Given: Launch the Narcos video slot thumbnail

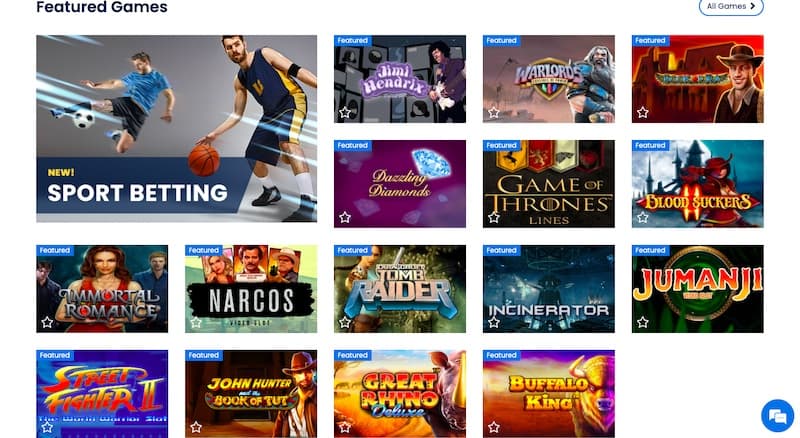Looking at the screenshot, I should tap(251, 289).
